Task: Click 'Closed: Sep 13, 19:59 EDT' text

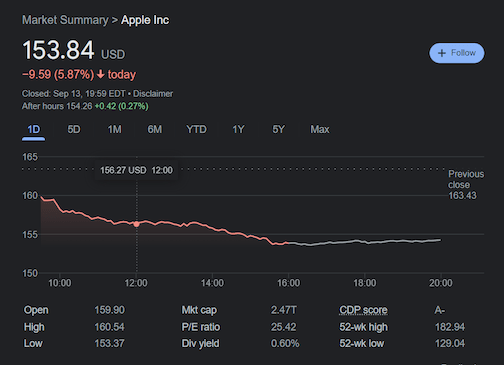Action: click(74, 94)
